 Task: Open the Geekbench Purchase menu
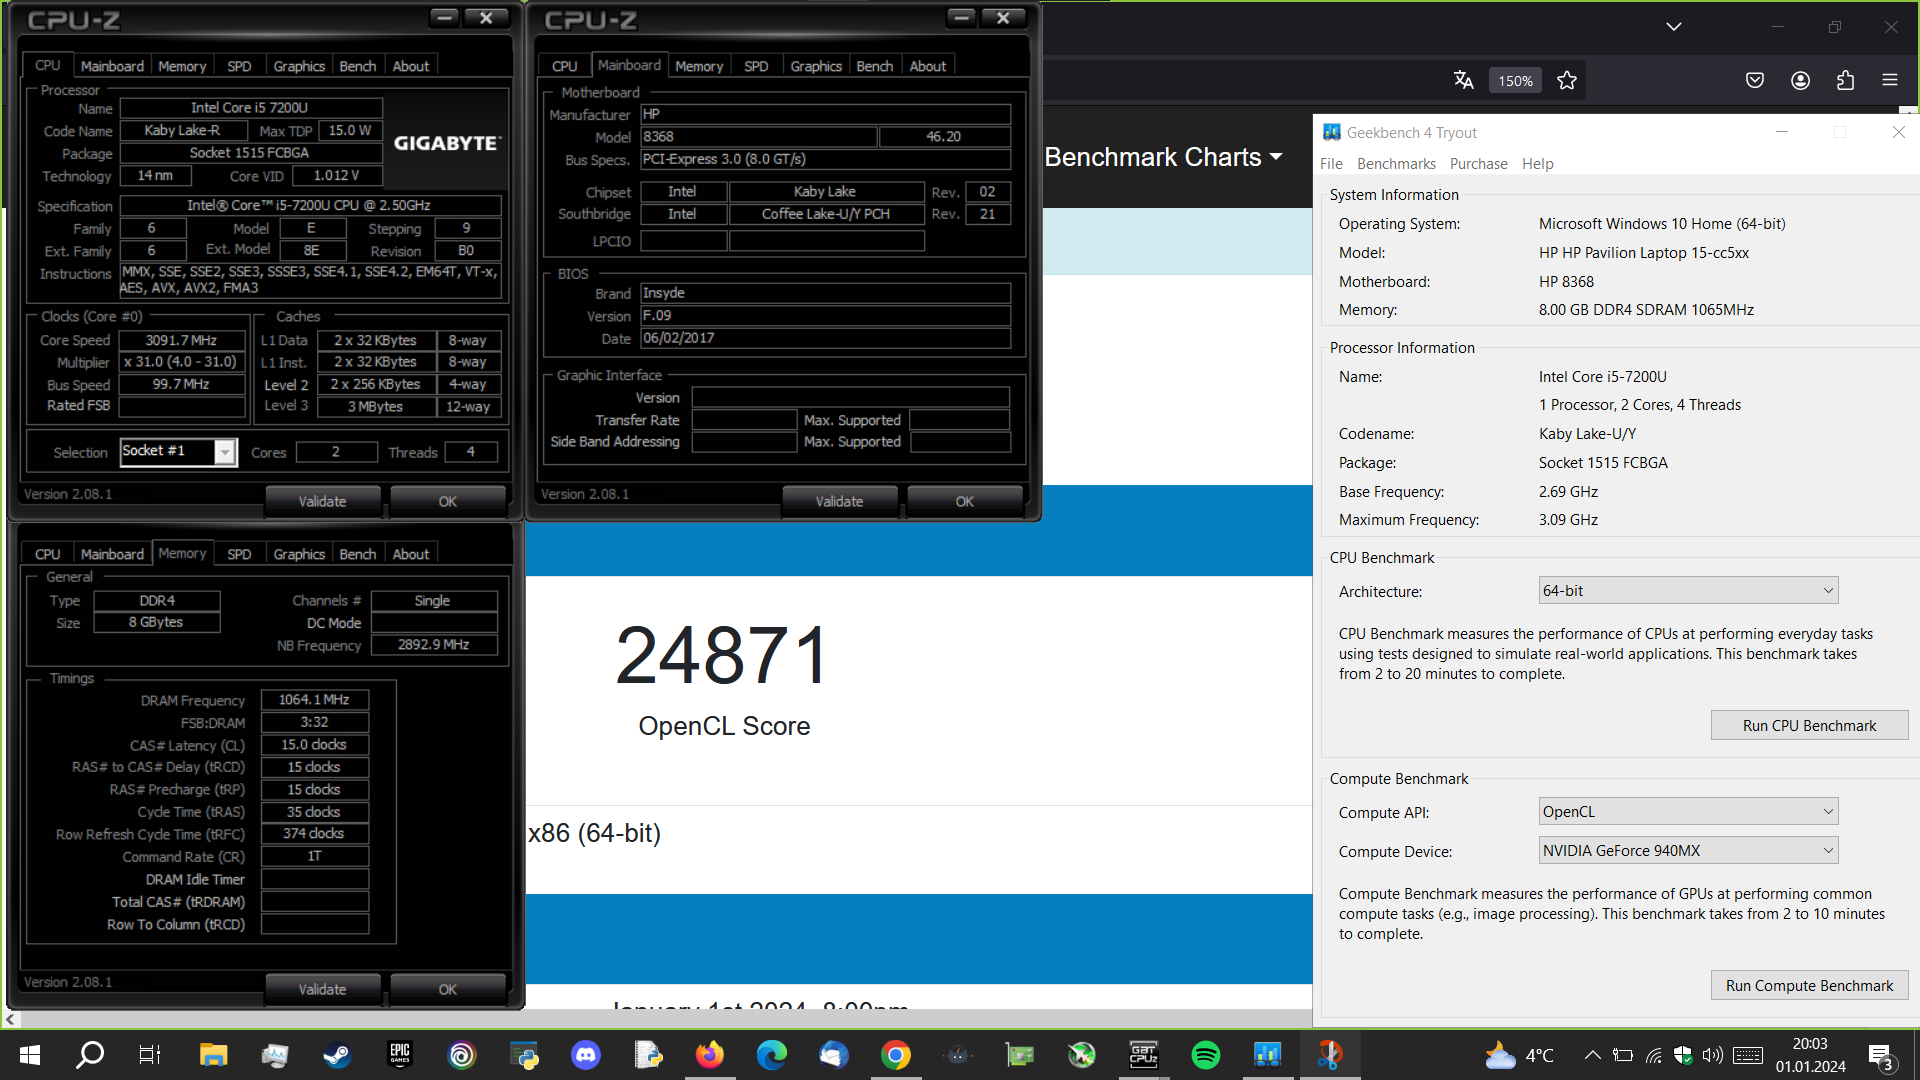[x=1478, y=164]
